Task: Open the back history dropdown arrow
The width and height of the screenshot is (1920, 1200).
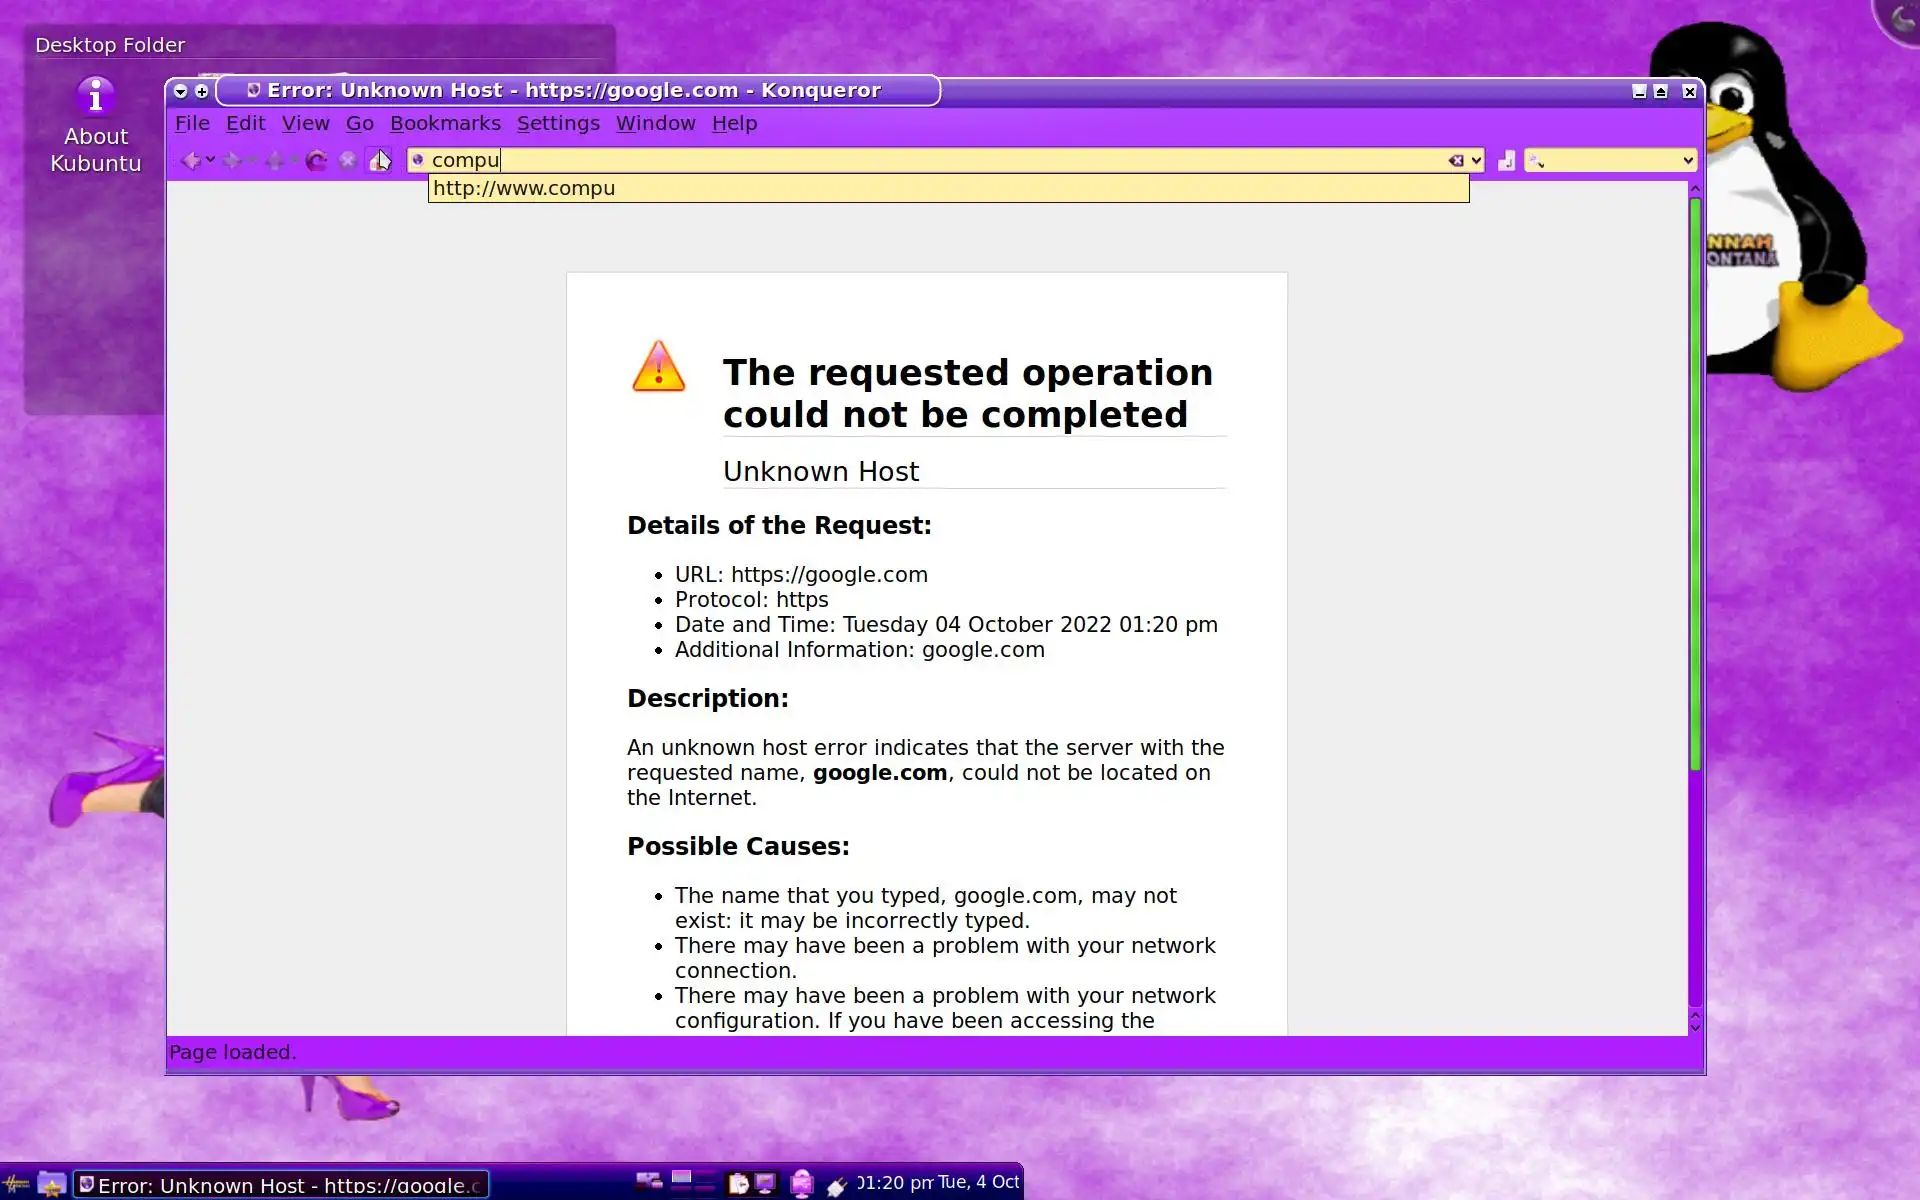Action: 210,160
